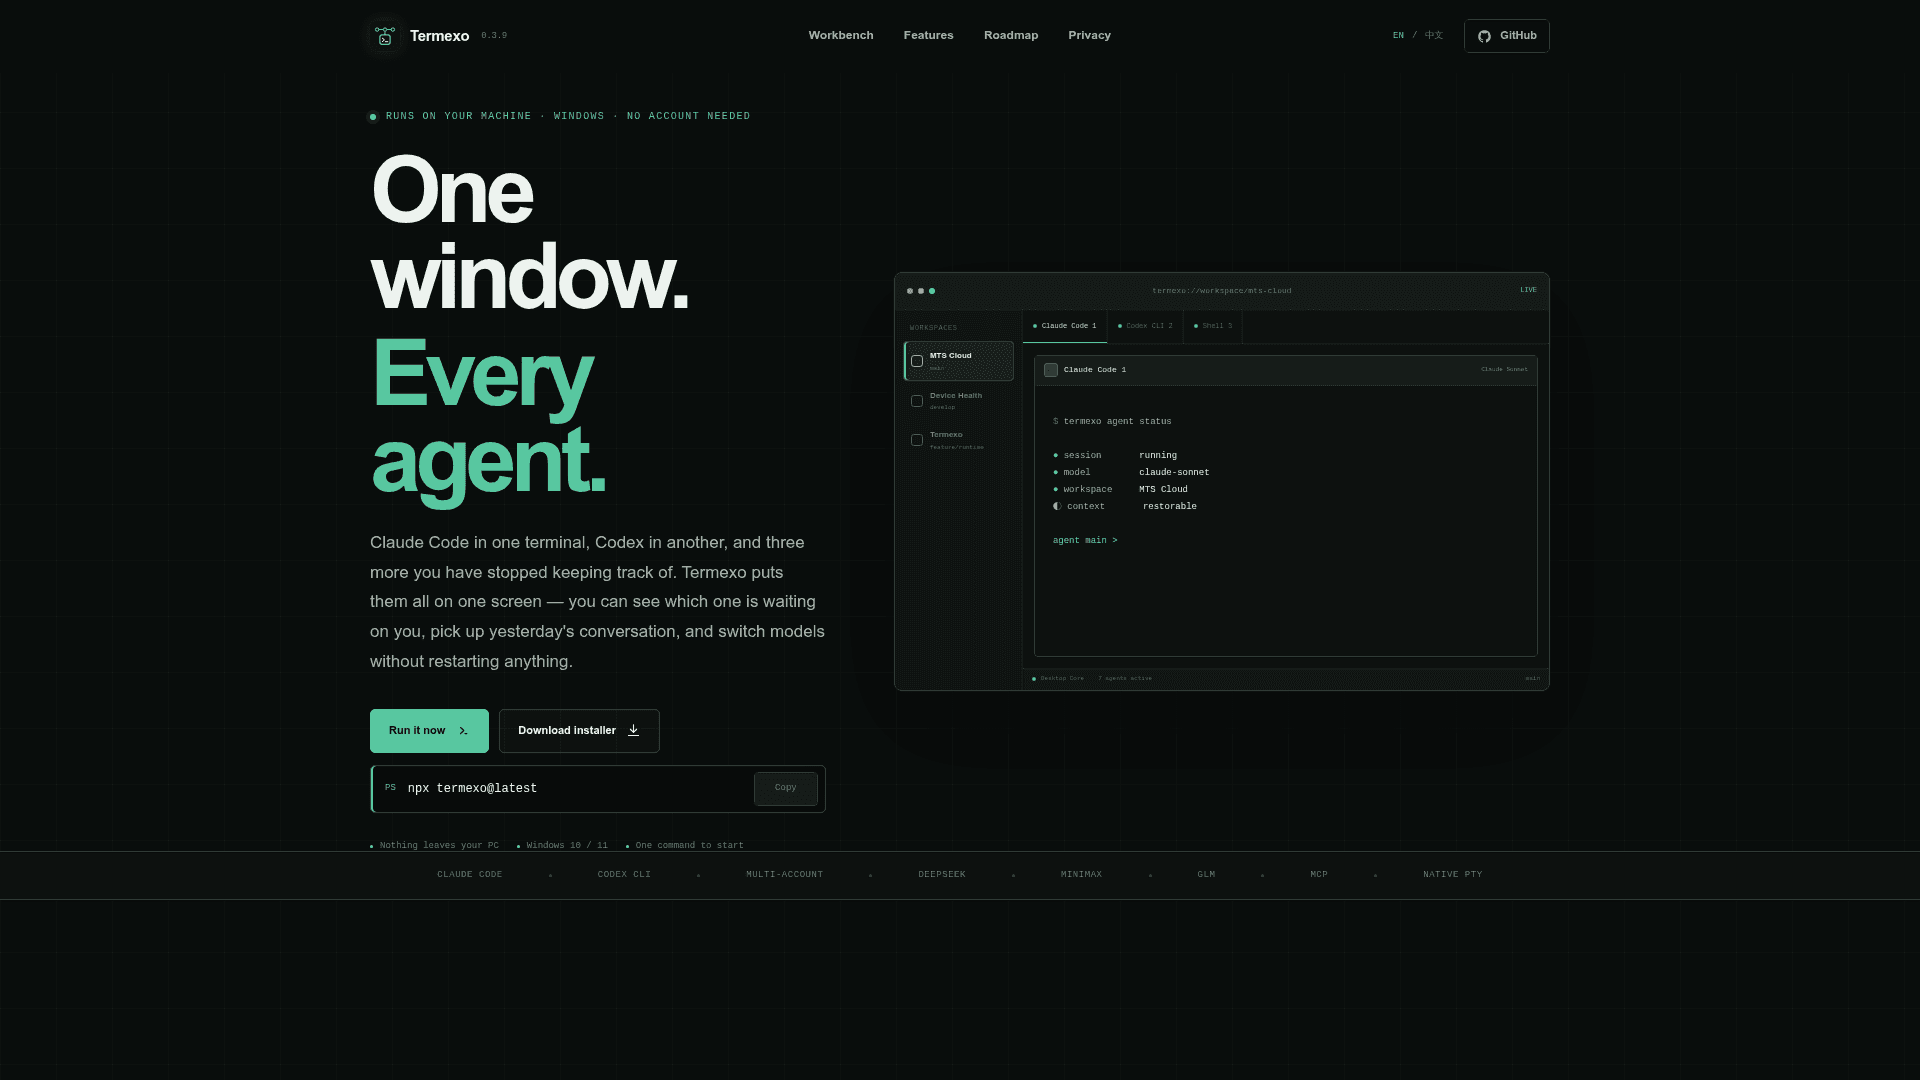Click the icon in the Claude Code 1 panel header
The height and width of the screenshot is (1080, 1920).
[1051, 370]
